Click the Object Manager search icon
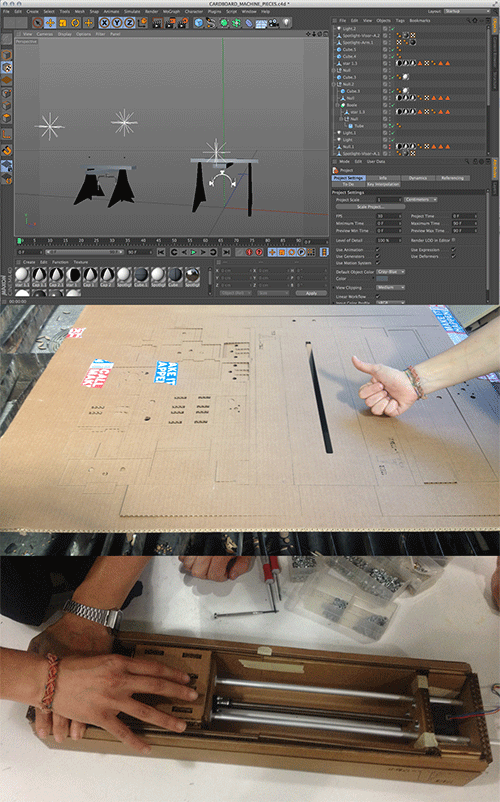This screenshot has height=802, width=500. pyautogui.click(x=467, y=20)
